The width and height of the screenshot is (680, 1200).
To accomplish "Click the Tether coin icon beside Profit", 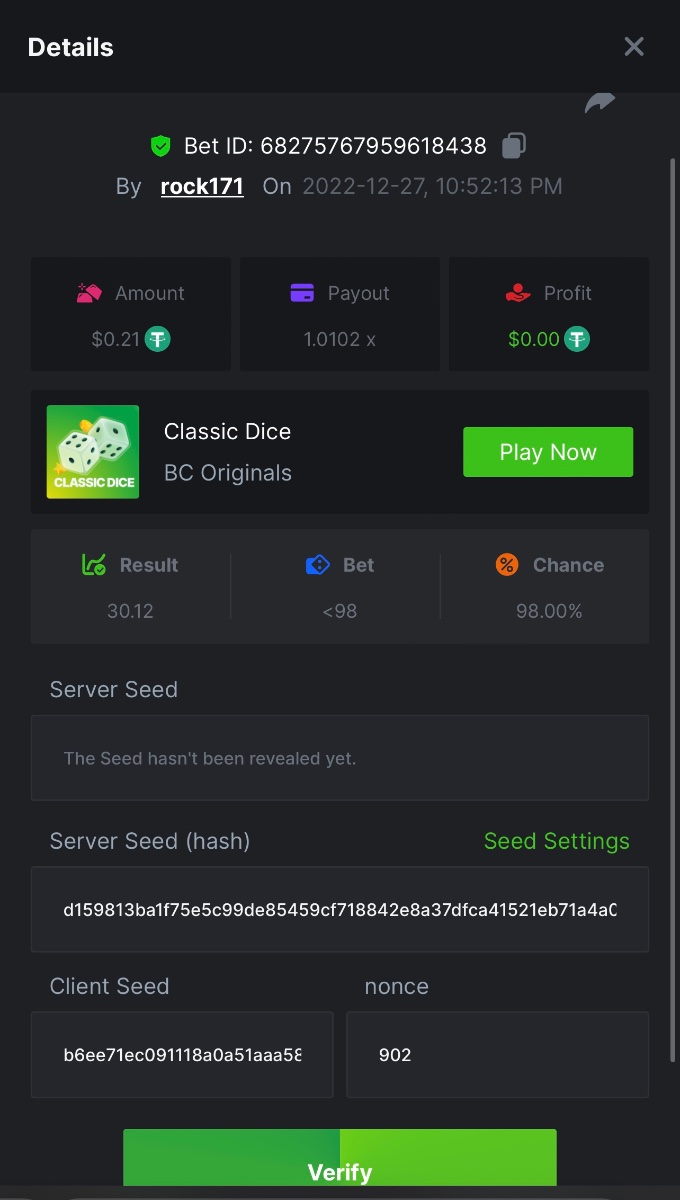I will point(577,339).
